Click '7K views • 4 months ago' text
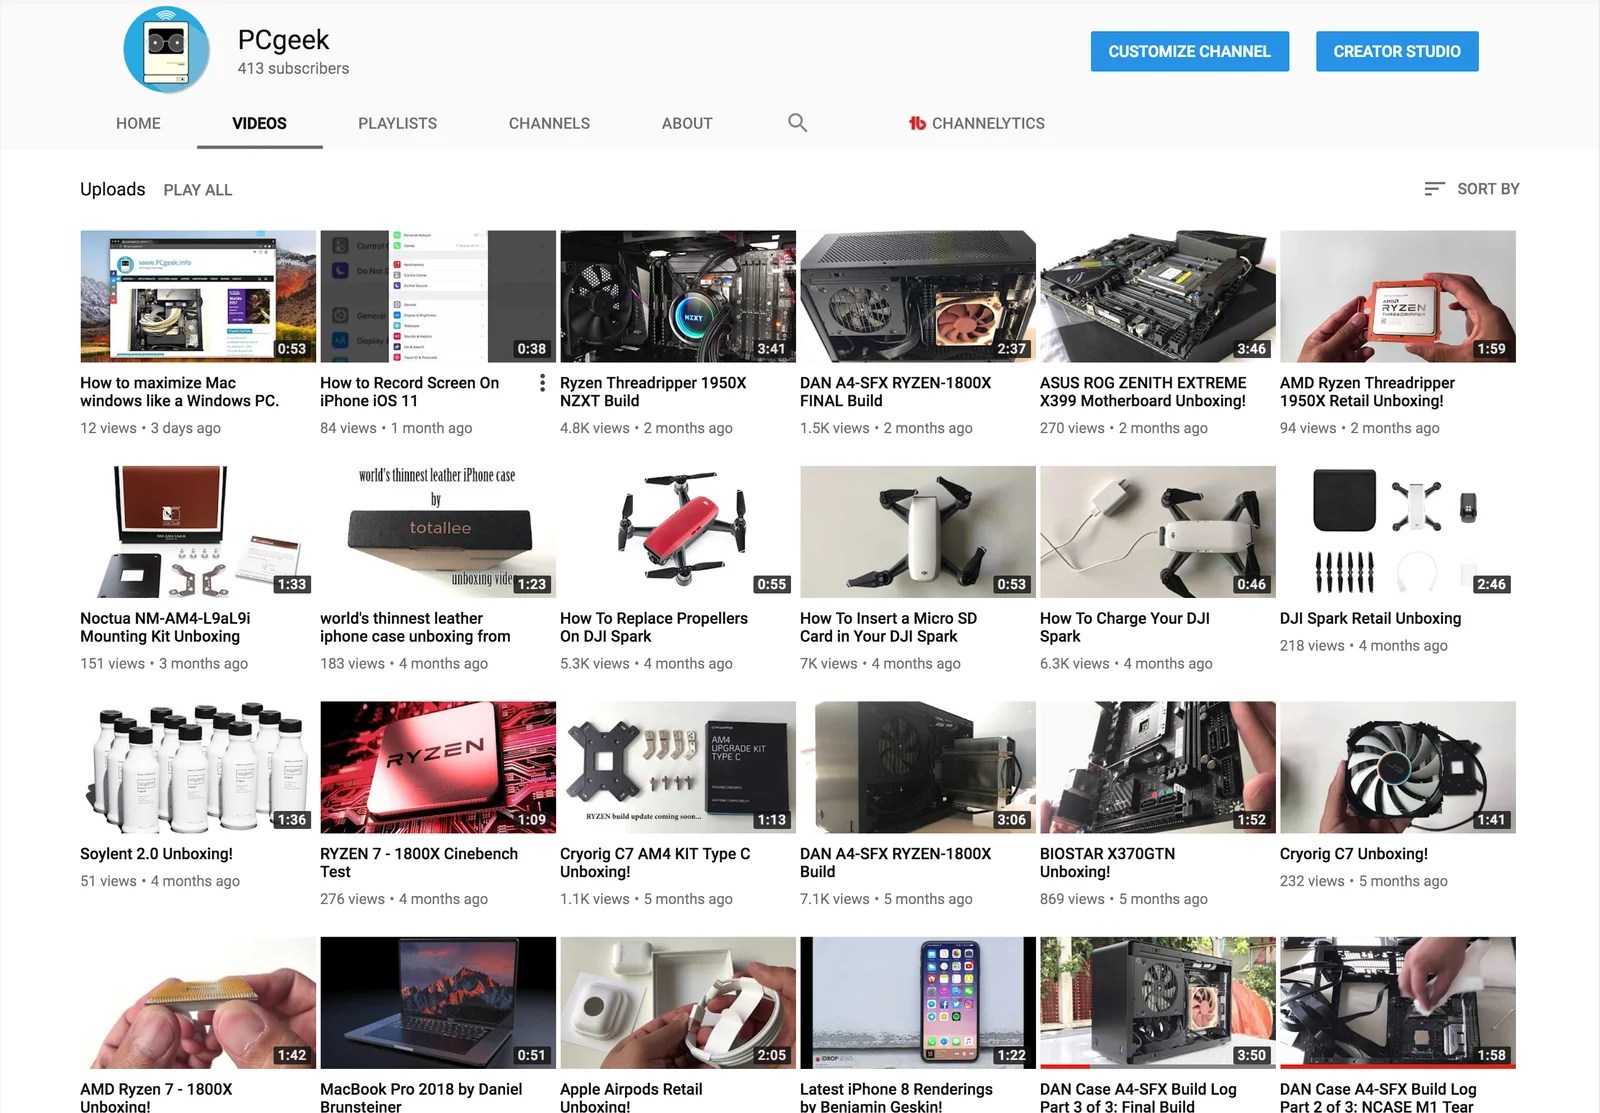1600x1113 pixels. point(880,664)
